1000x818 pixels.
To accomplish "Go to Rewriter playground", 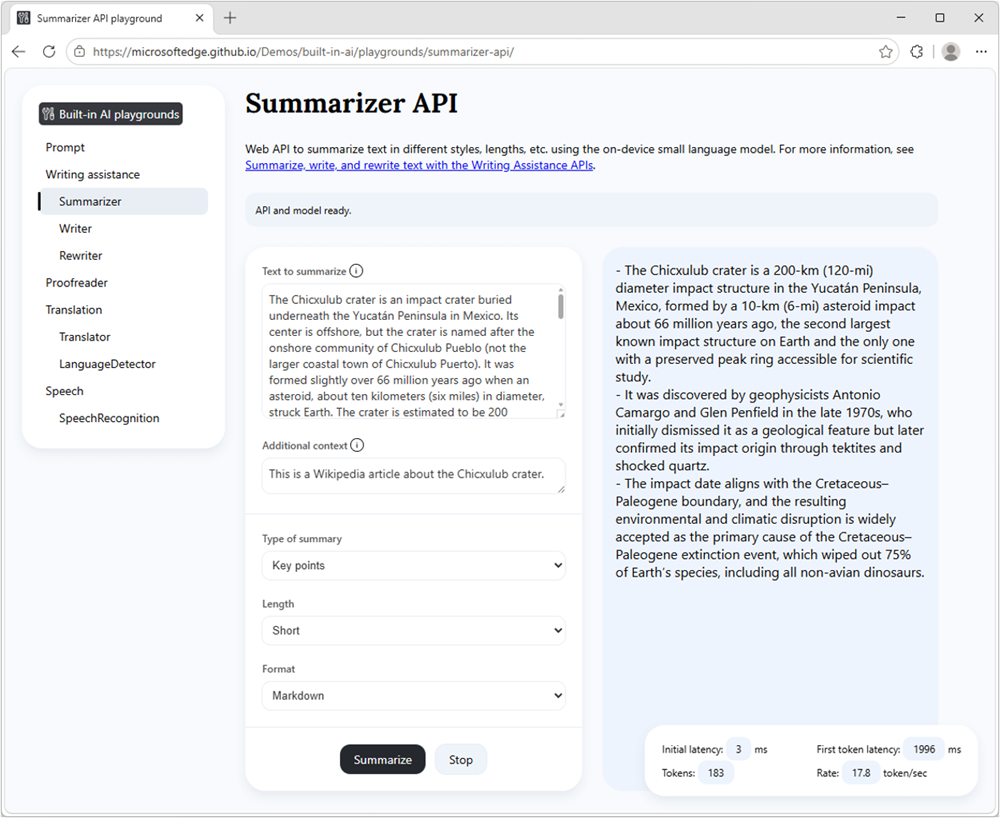I will (x=80, y=256).
